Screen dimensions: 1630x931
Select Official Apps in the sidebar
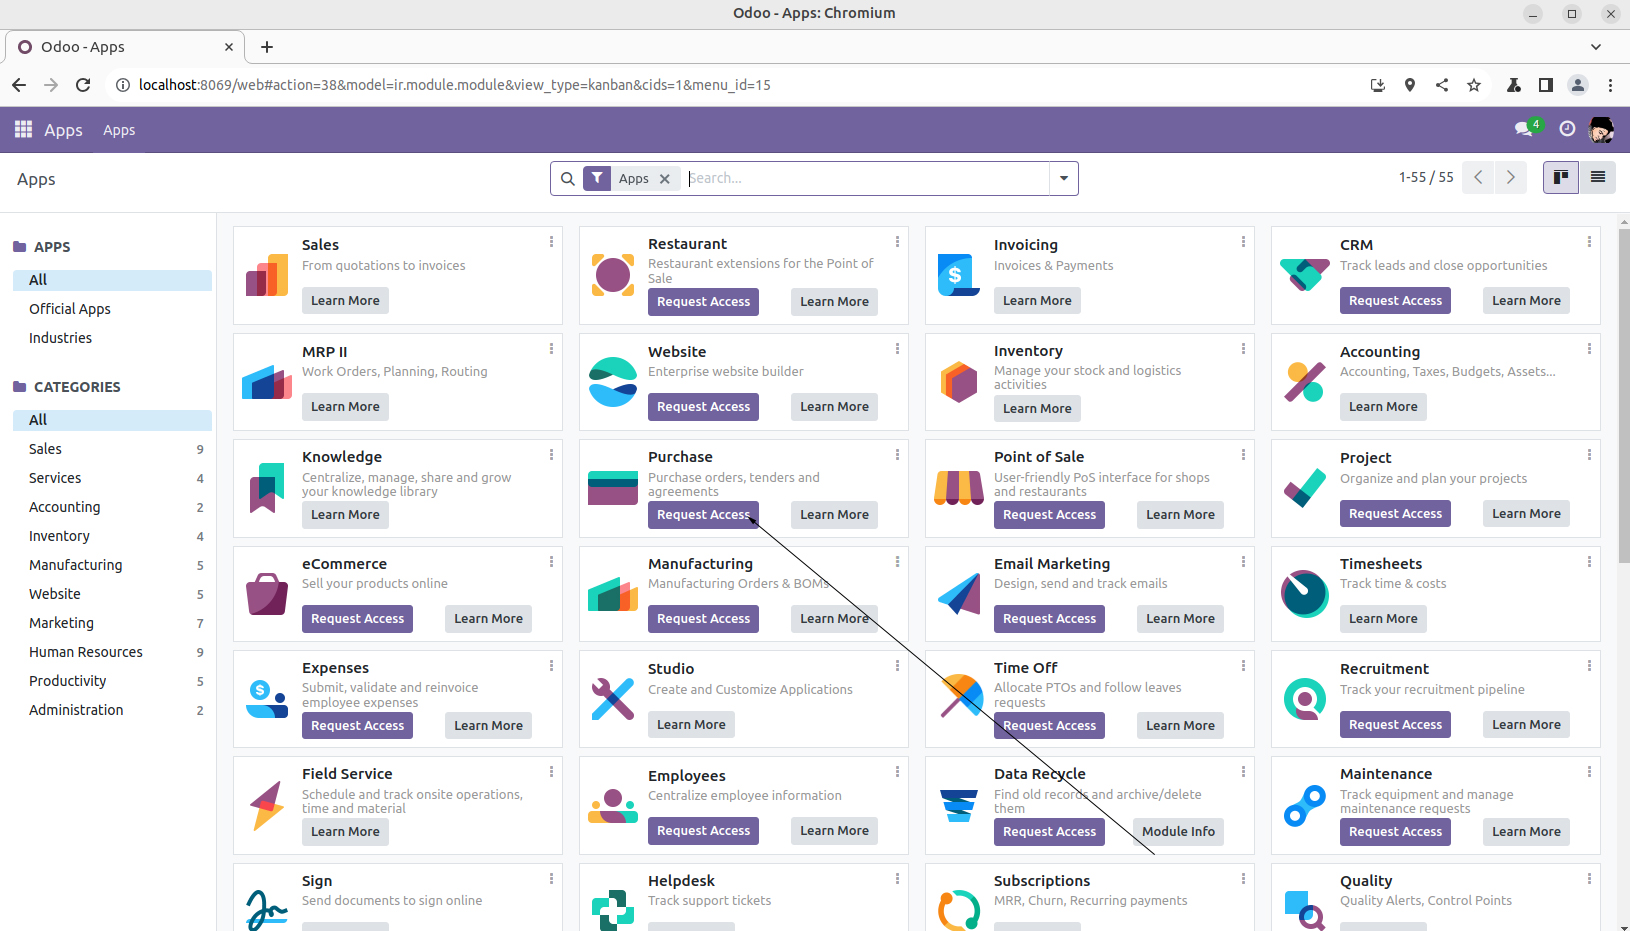[x=70, y=309]
